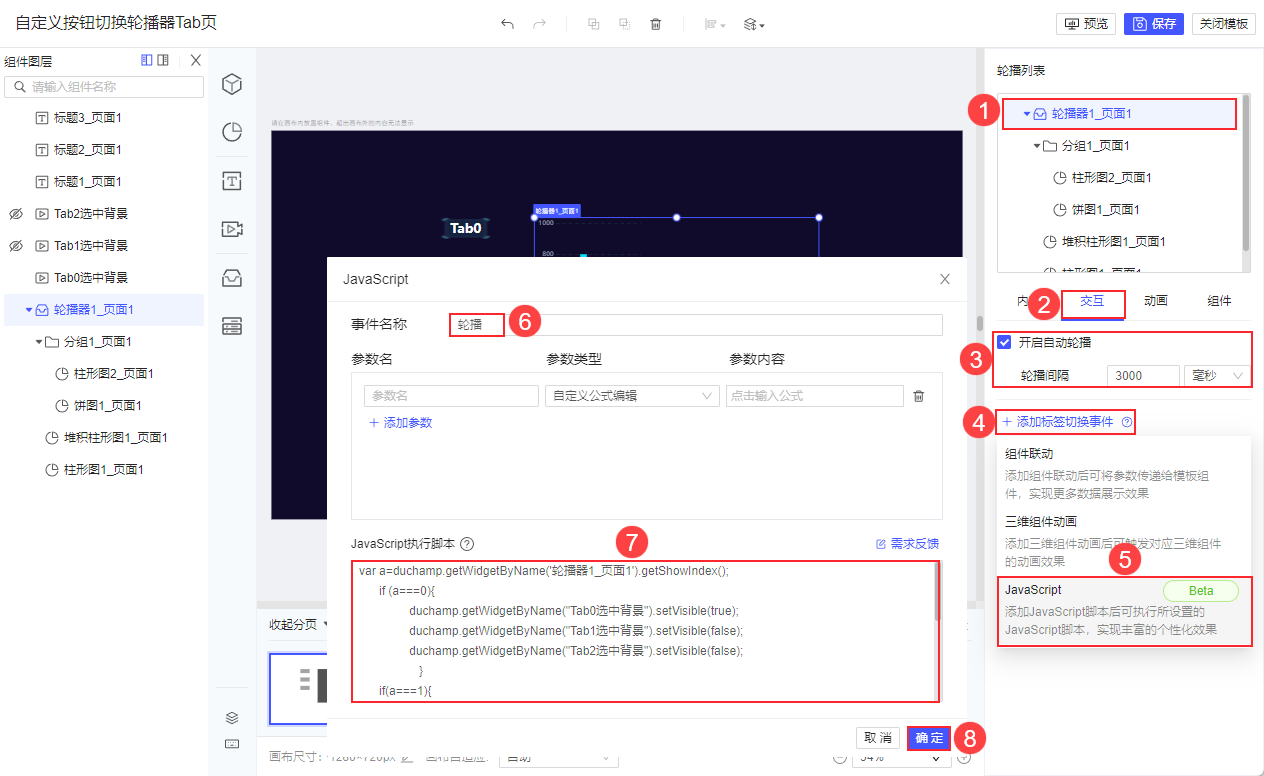Open the alignment options dropdown

714,24
